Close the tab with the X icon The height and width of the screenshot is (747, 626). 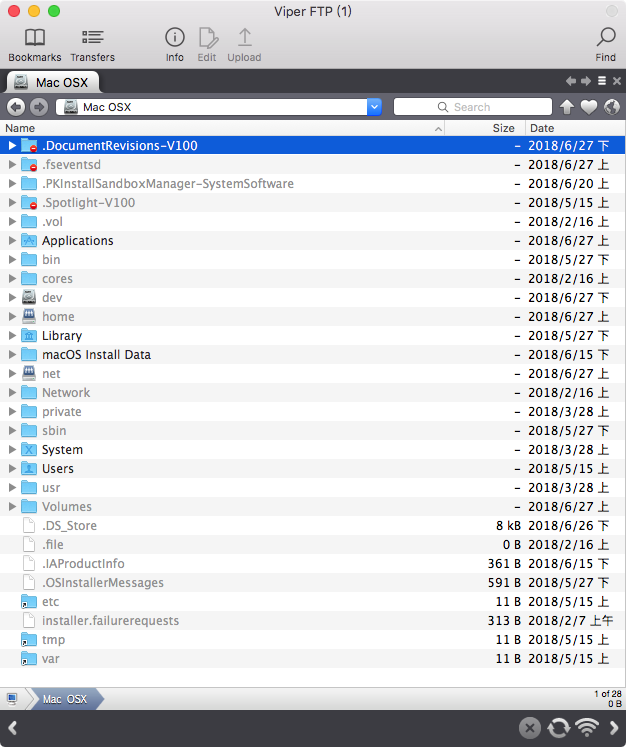pyautogui.click(x=616, y=81)
